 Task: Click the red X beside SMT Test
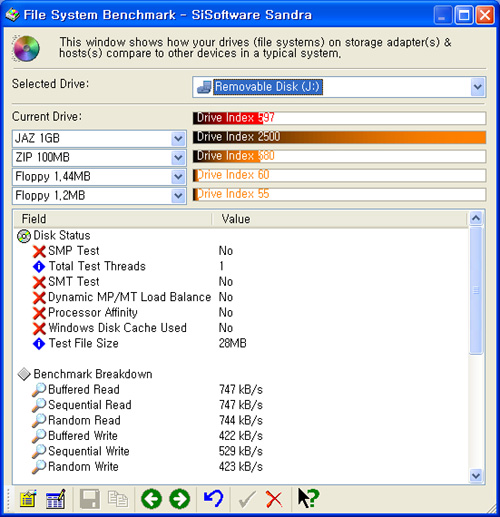coord(39,282)
